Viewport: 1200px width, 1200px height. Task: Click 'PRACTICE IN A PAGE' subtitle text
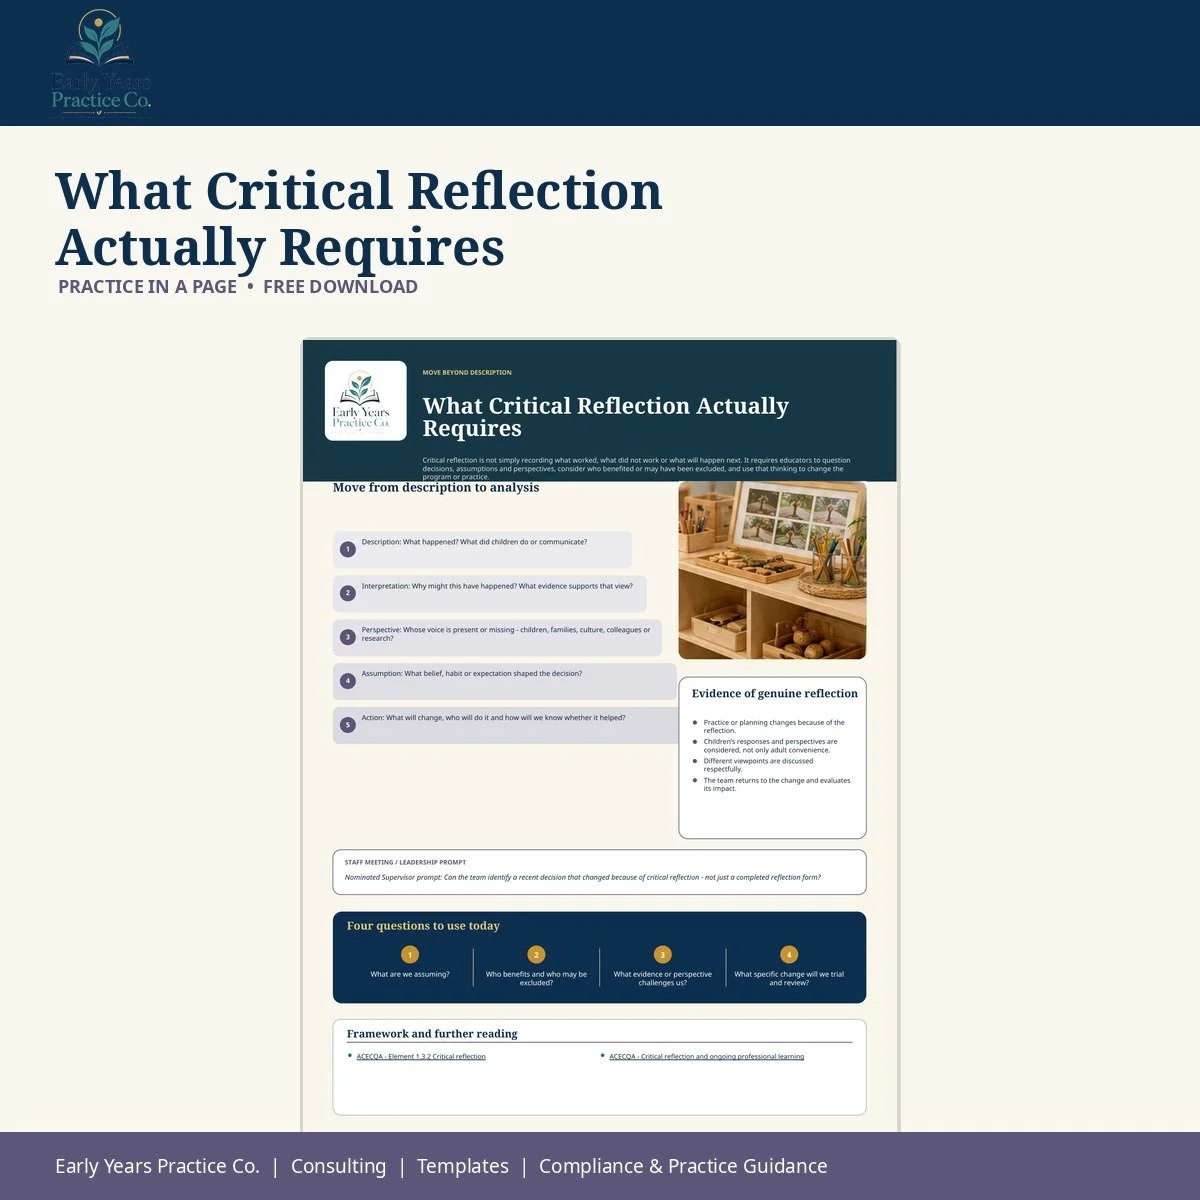147,287
